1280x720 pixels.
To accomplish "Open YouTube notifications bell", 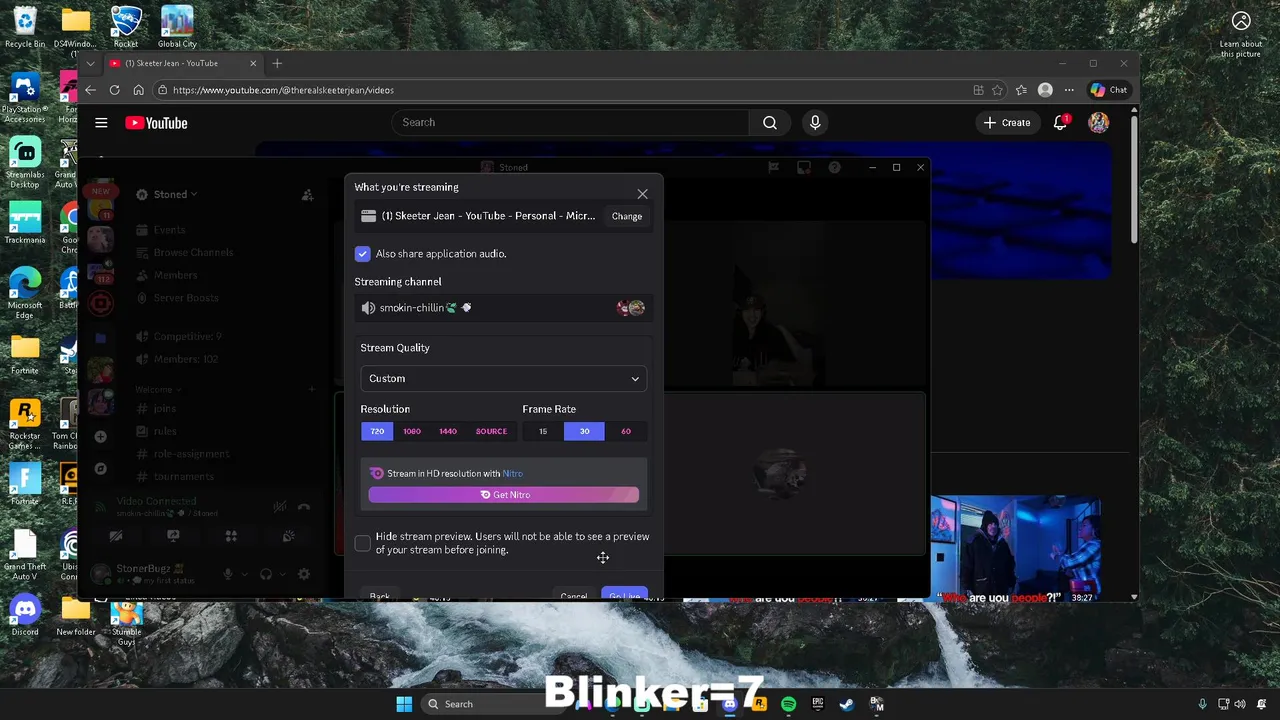I will 1060,122.
